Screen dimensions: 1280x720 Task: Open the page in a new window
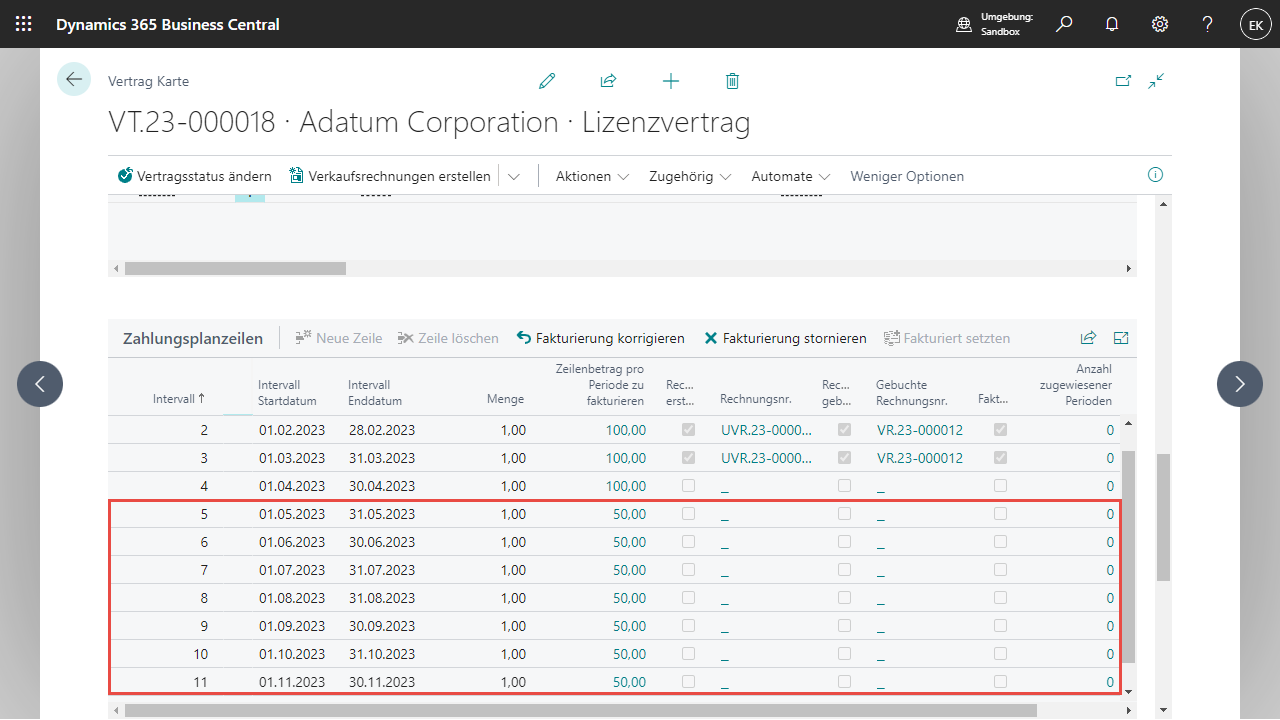coord(1123,81)
